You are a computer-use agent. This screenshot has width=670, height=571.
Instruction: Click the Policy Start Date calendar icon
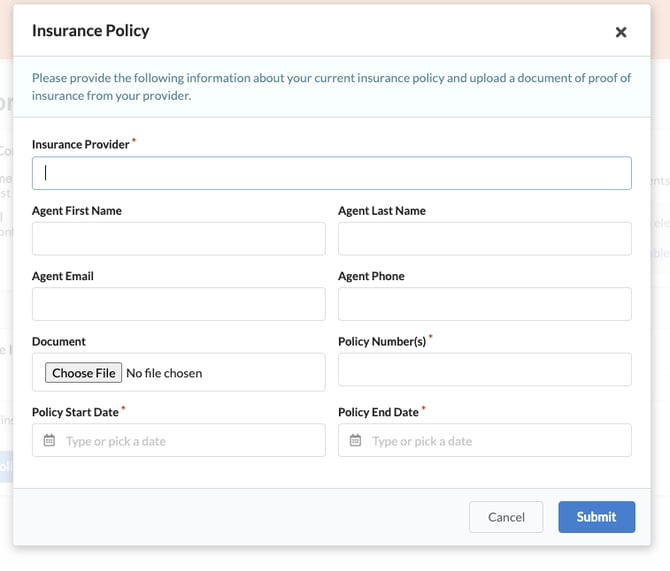49,441
